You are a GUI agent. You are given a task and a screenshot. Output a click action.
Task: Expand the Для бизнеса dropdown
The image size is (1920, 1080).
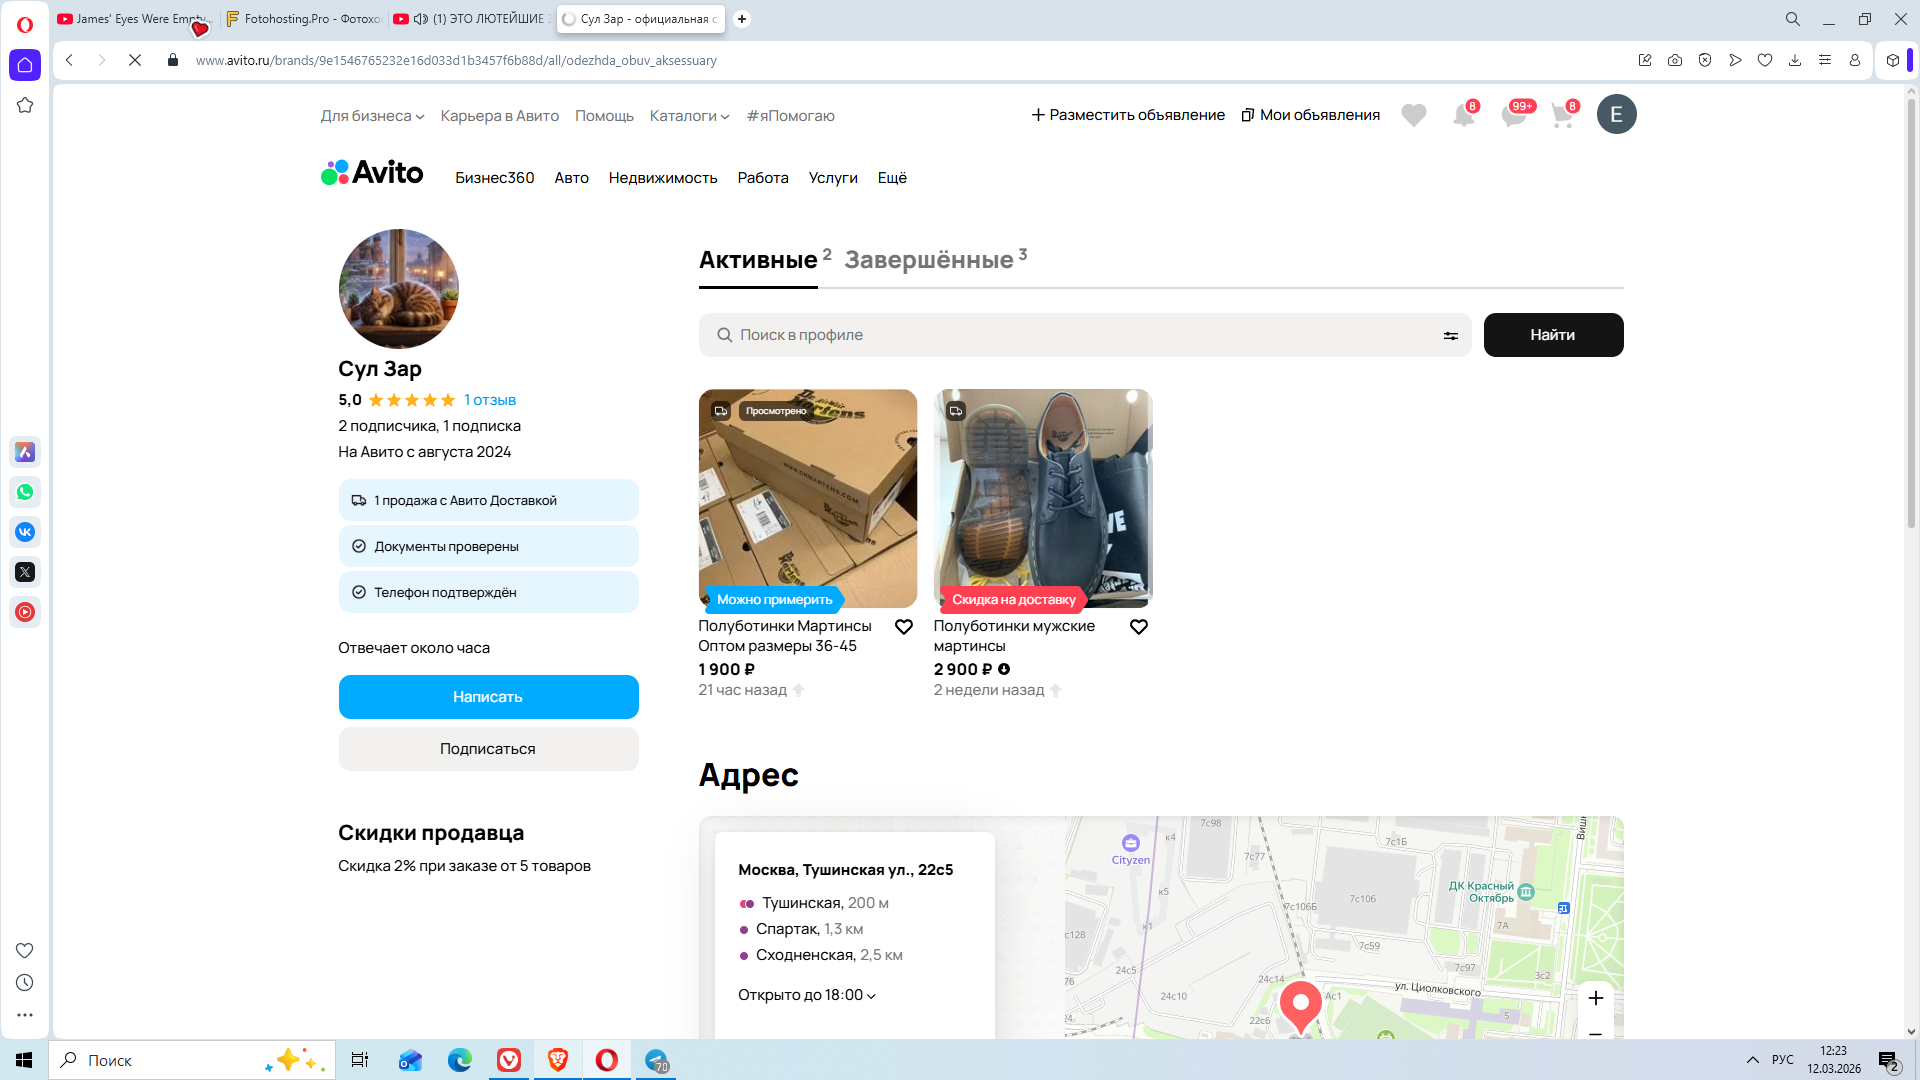coord(372,116)
